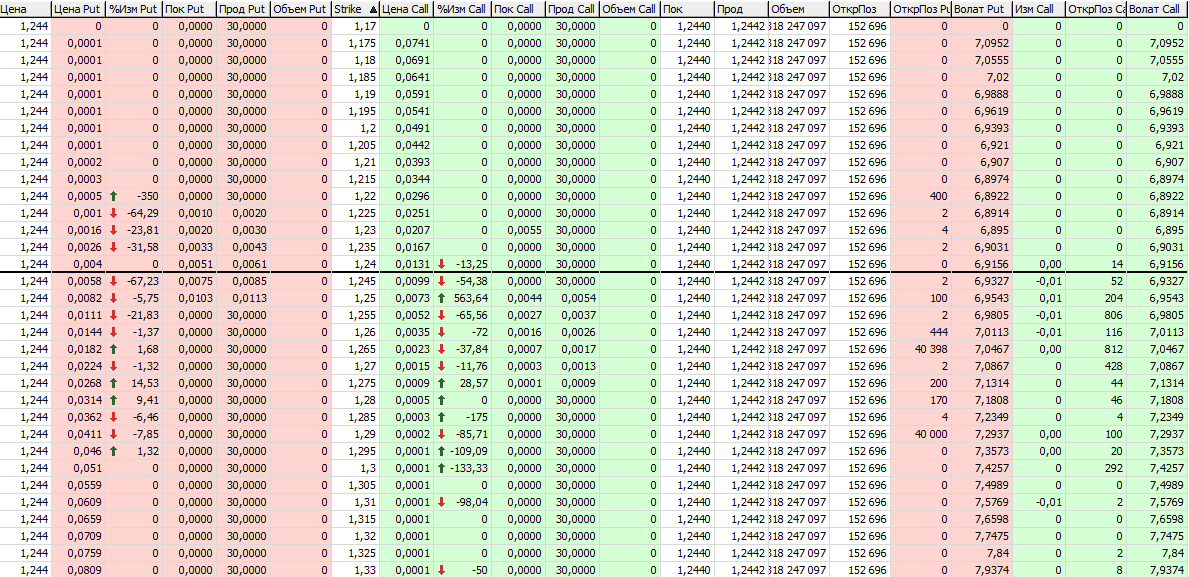Viewport: 1189px width, 577px height.
Task: Click the red down arrow beside -64,29
Action: [114, 213]
